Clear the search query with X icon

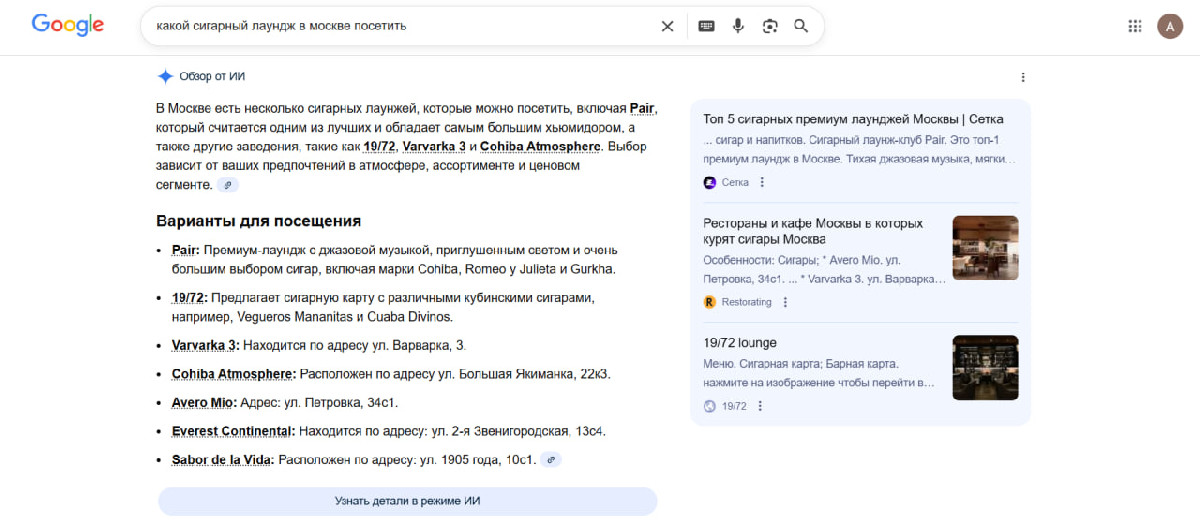click(x=667, y=26)
